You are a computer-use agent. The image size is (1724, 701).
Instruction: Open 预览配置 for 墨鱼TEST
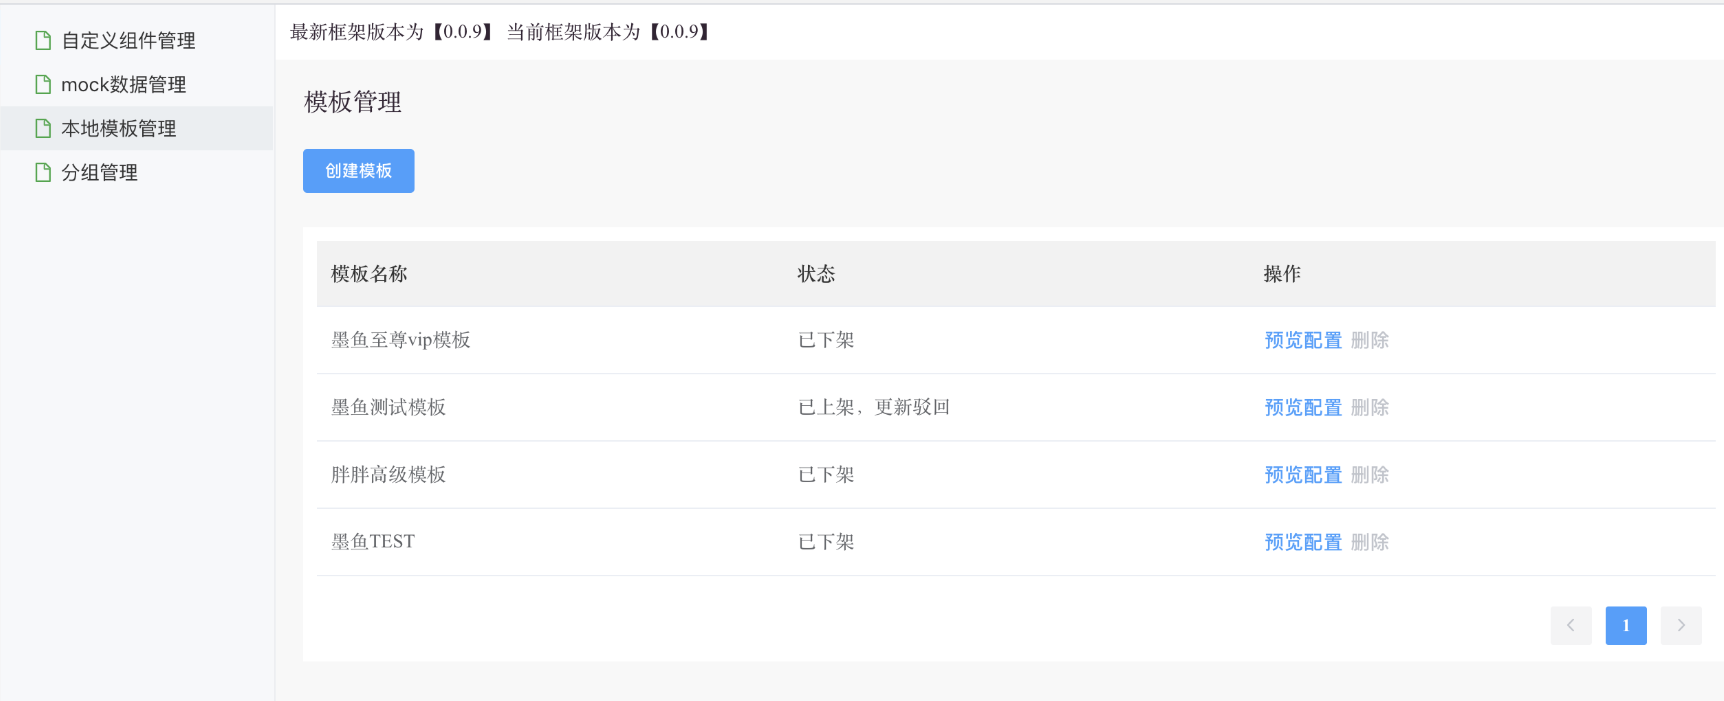(1303, 542)
